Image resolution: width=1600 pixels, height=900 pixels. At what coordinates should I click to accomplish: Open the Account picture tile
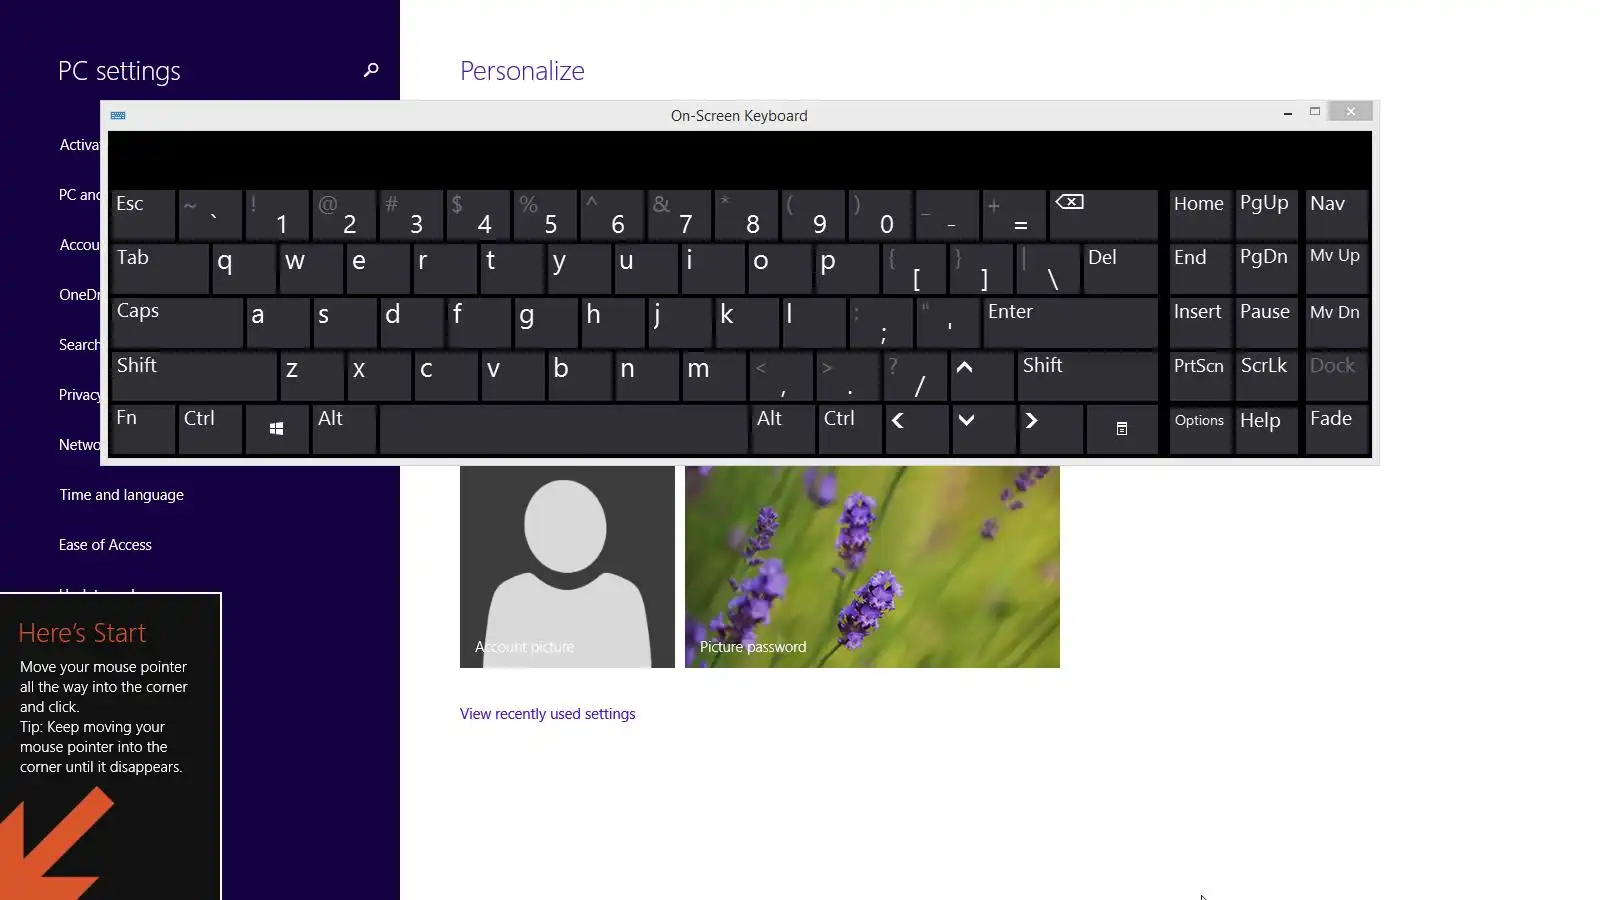coord(567,567)
